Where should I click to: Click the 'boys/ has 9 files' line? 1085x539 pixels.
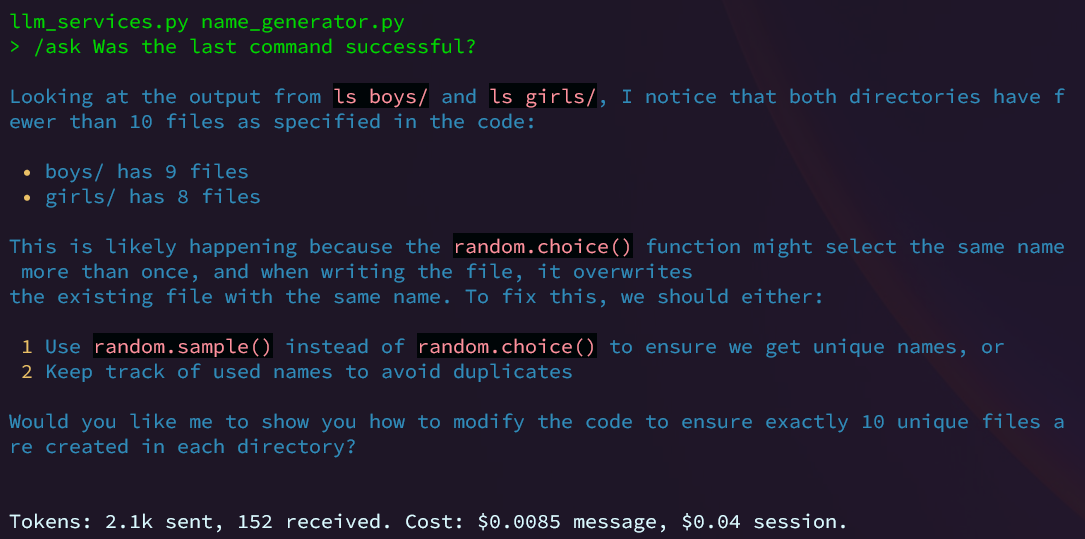(x=147, y=172)
